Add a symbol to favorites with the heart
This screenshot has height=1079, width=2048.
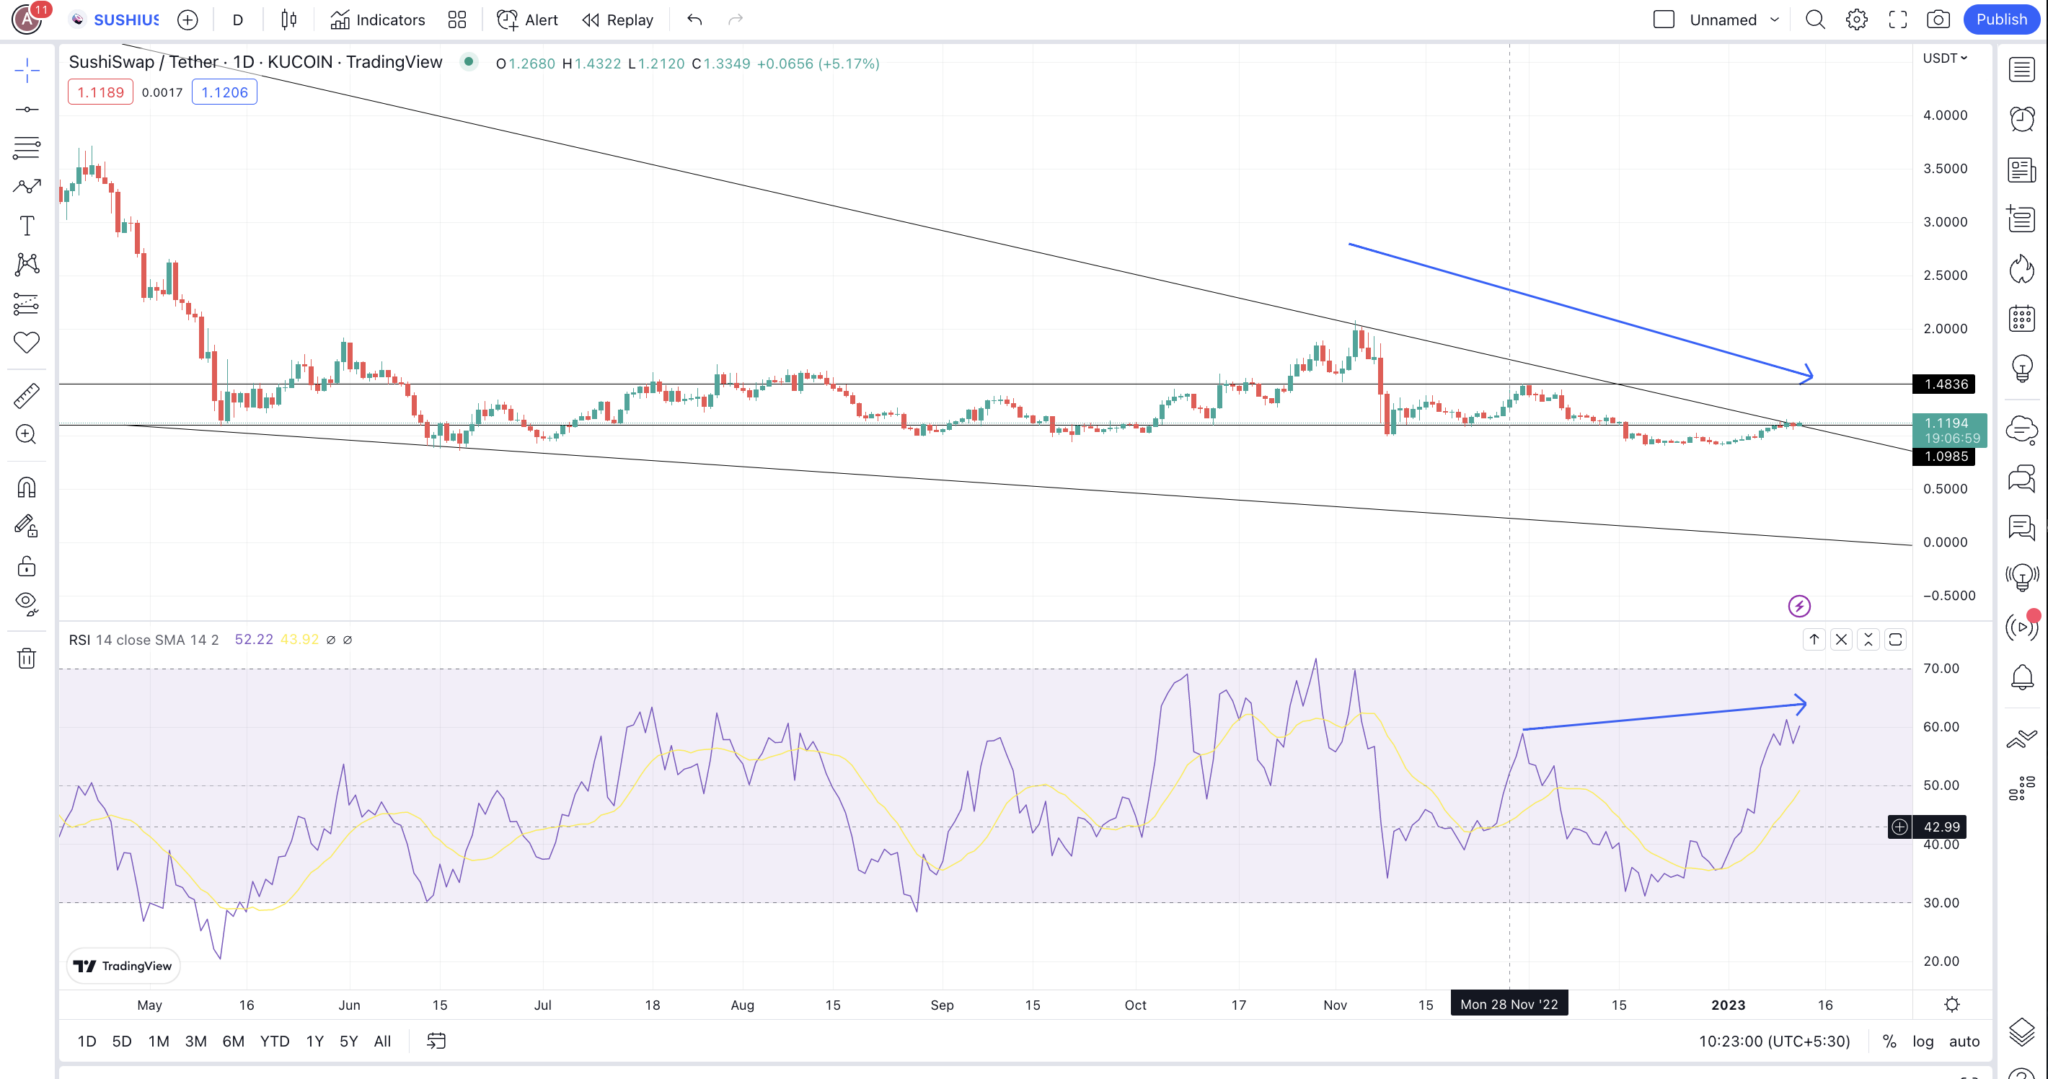(27, 343)
